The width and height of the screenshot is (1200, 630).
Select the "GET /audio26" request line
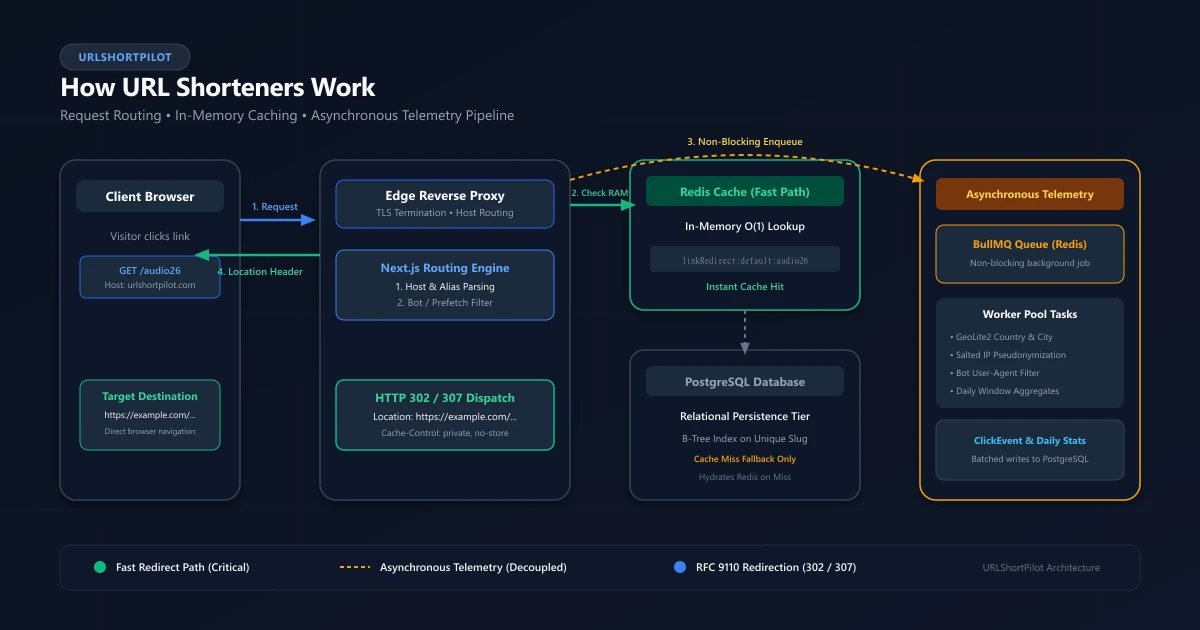tap(150, 270)
